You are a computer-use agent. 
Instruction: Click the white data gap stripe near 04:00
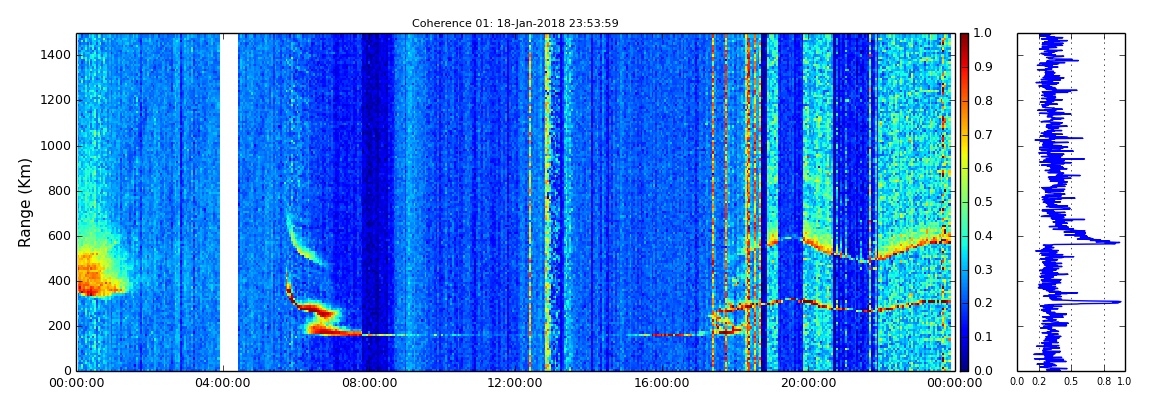229,202
